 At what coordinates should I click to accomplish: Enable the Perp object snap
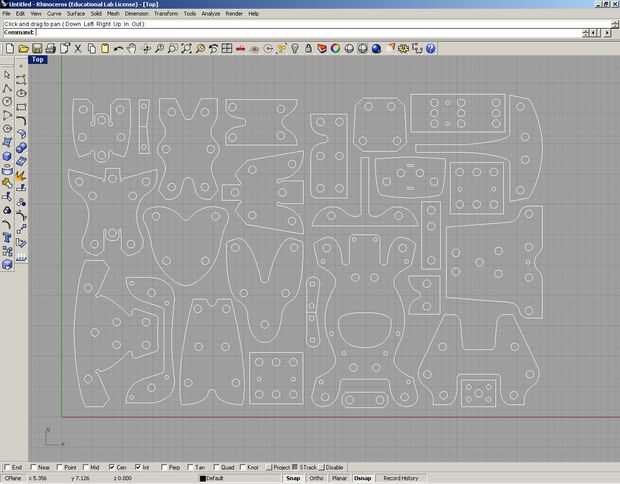[x=171, y=467]
